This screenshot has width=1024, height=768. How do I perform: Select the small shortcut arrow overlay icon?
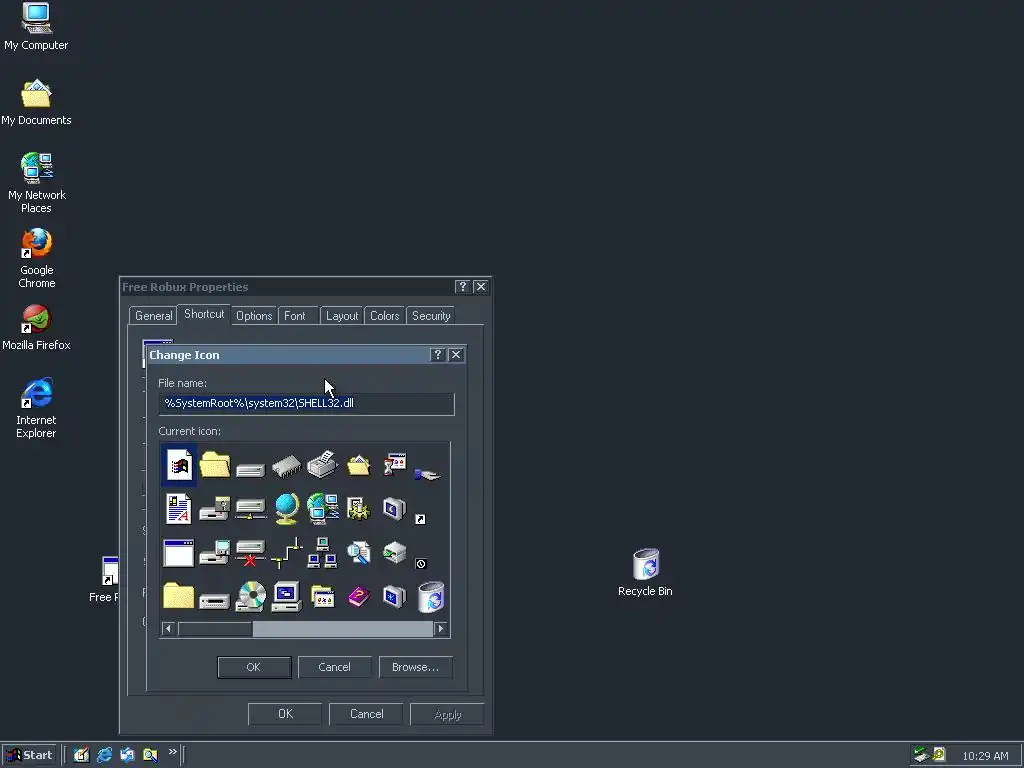(x=420, y=519)
